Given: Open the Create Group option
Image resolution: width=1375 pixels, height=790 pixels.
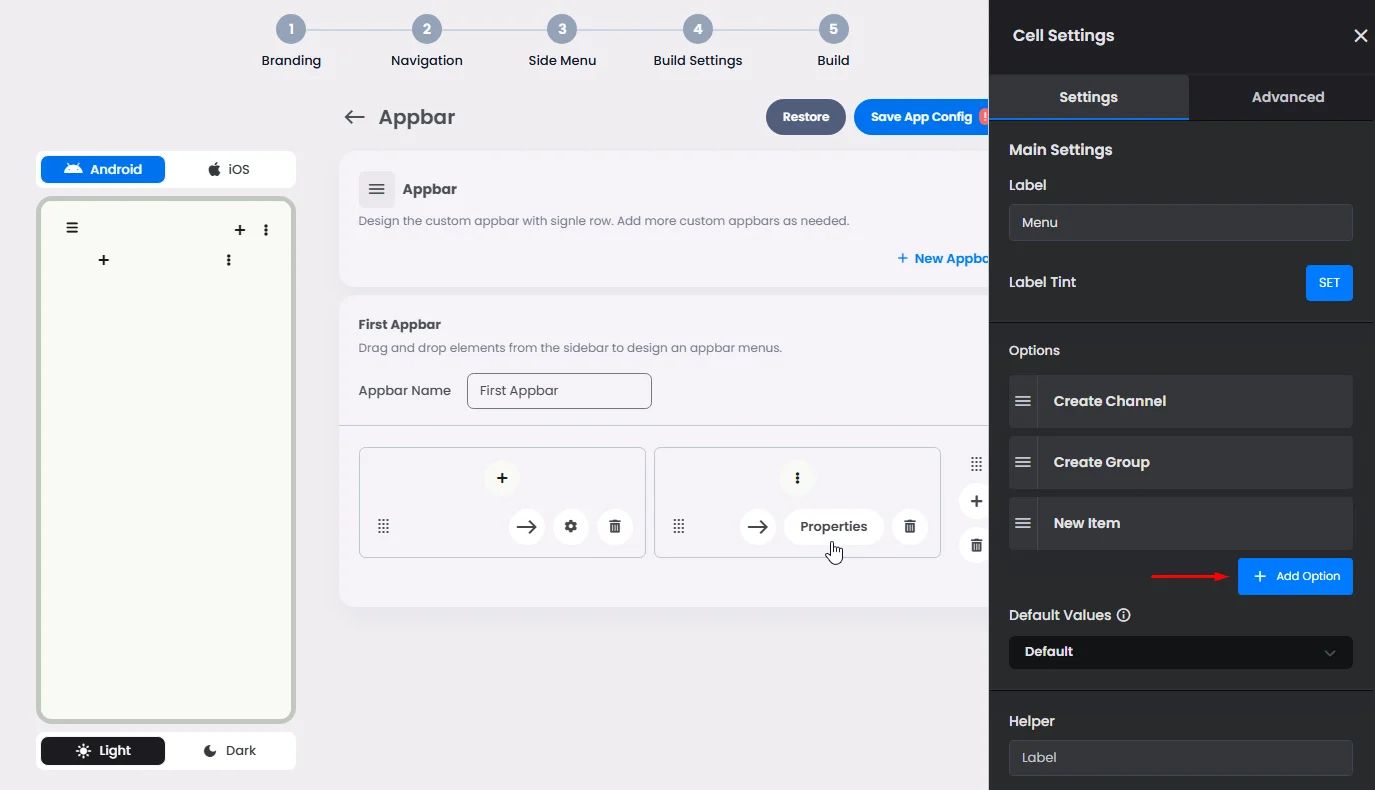Looking at the screenshot, I should click(x=1194, y=462).
